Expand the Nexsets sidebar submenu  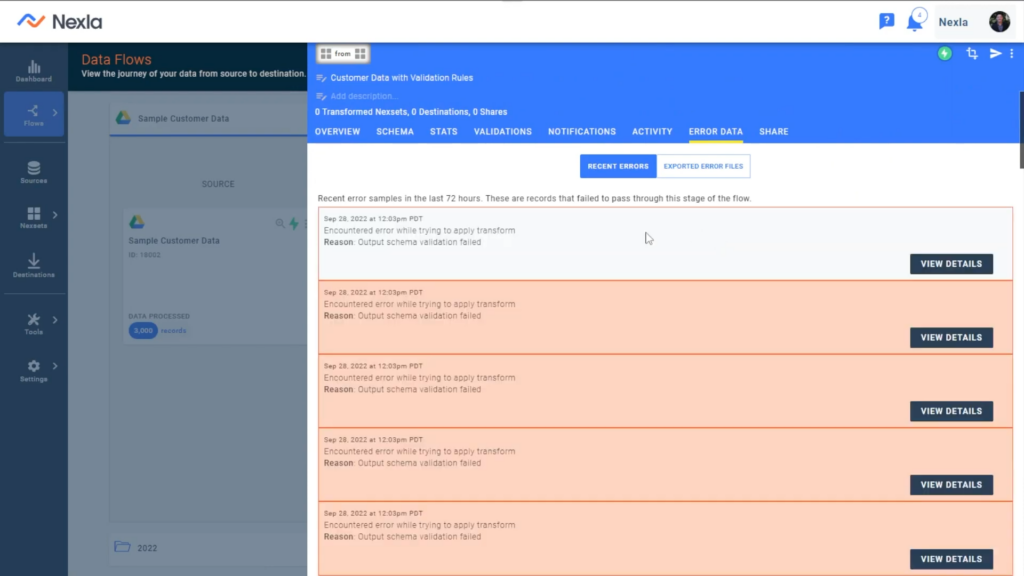click(x=55, y=214)
